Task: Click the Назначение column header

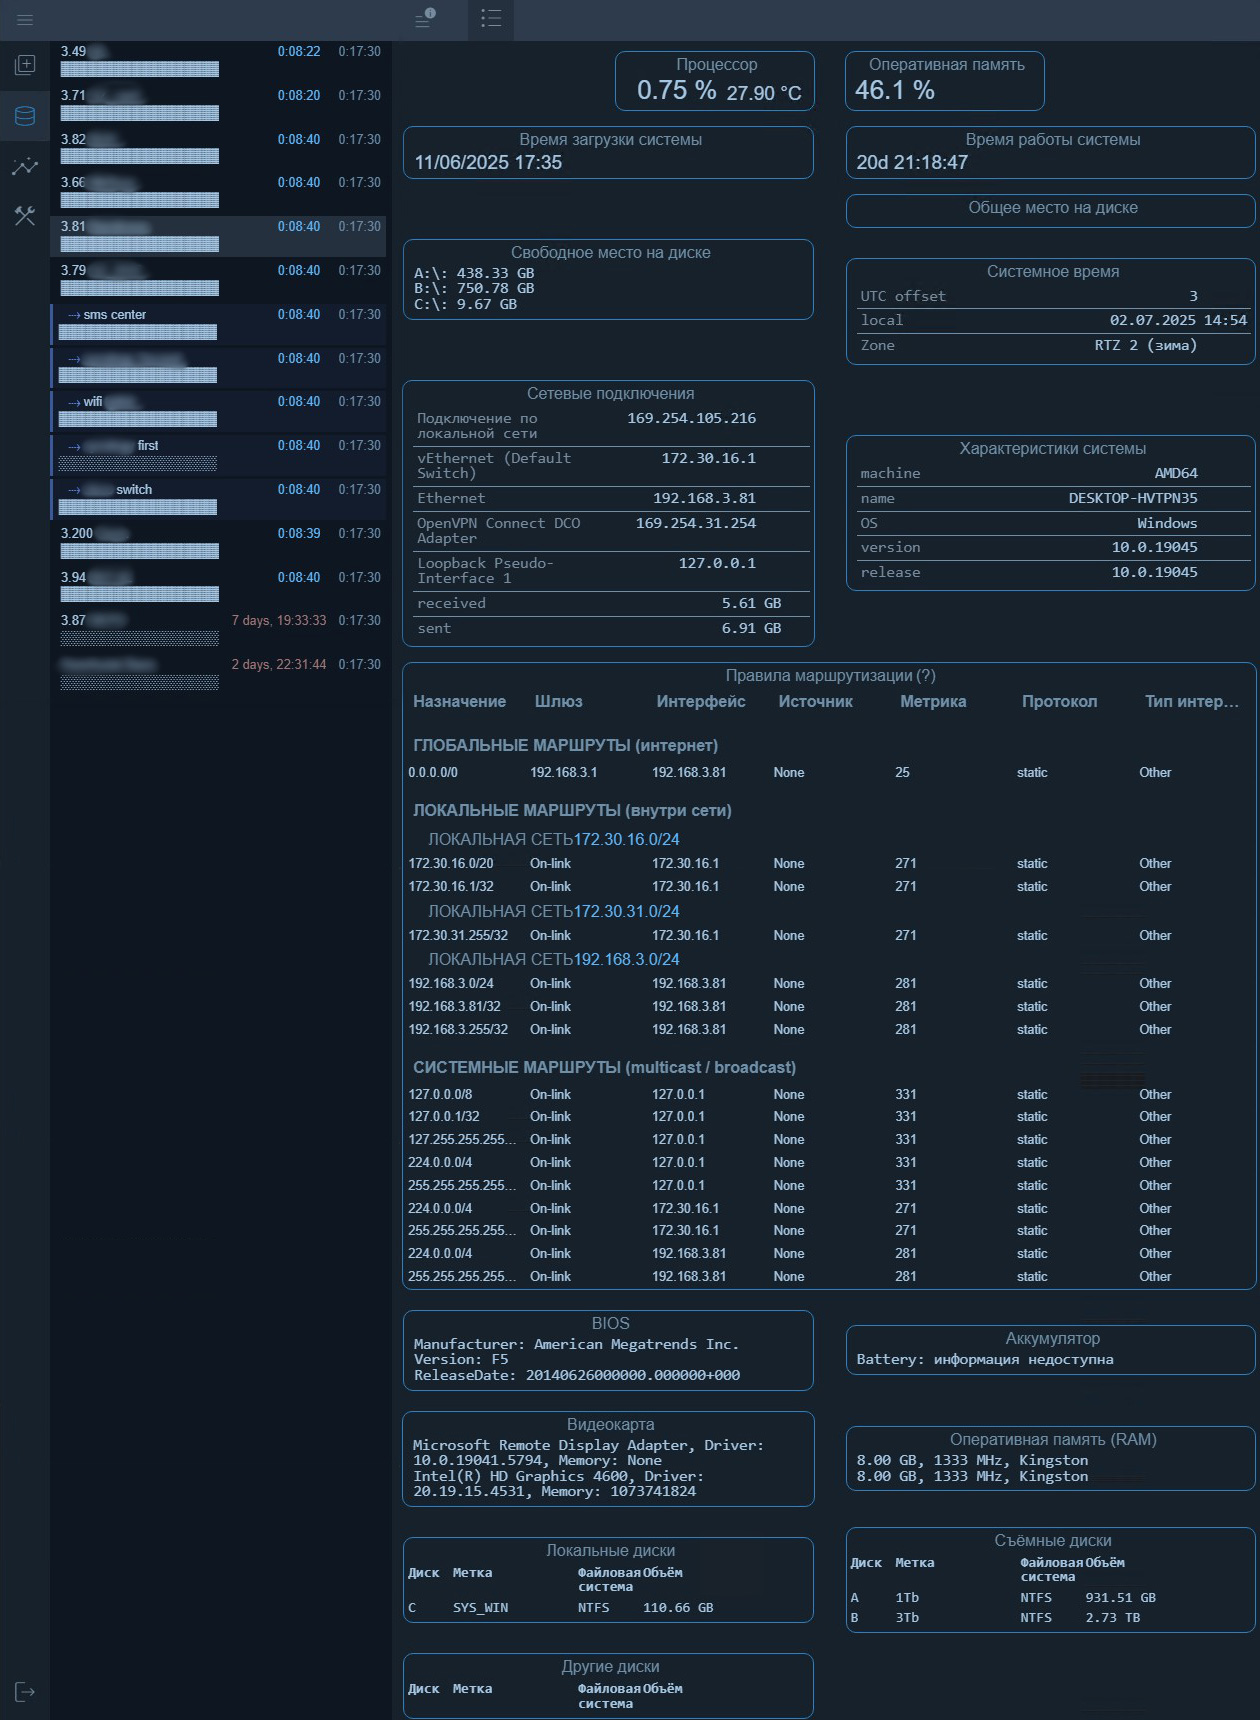Action: [459, 701]
